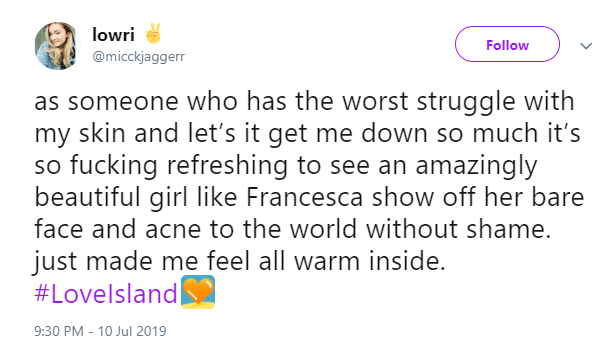Image resolution: width=609 pixels, height=363 pixels.
Task: Click the display name lowri
Action: click(x=113, y=35)
